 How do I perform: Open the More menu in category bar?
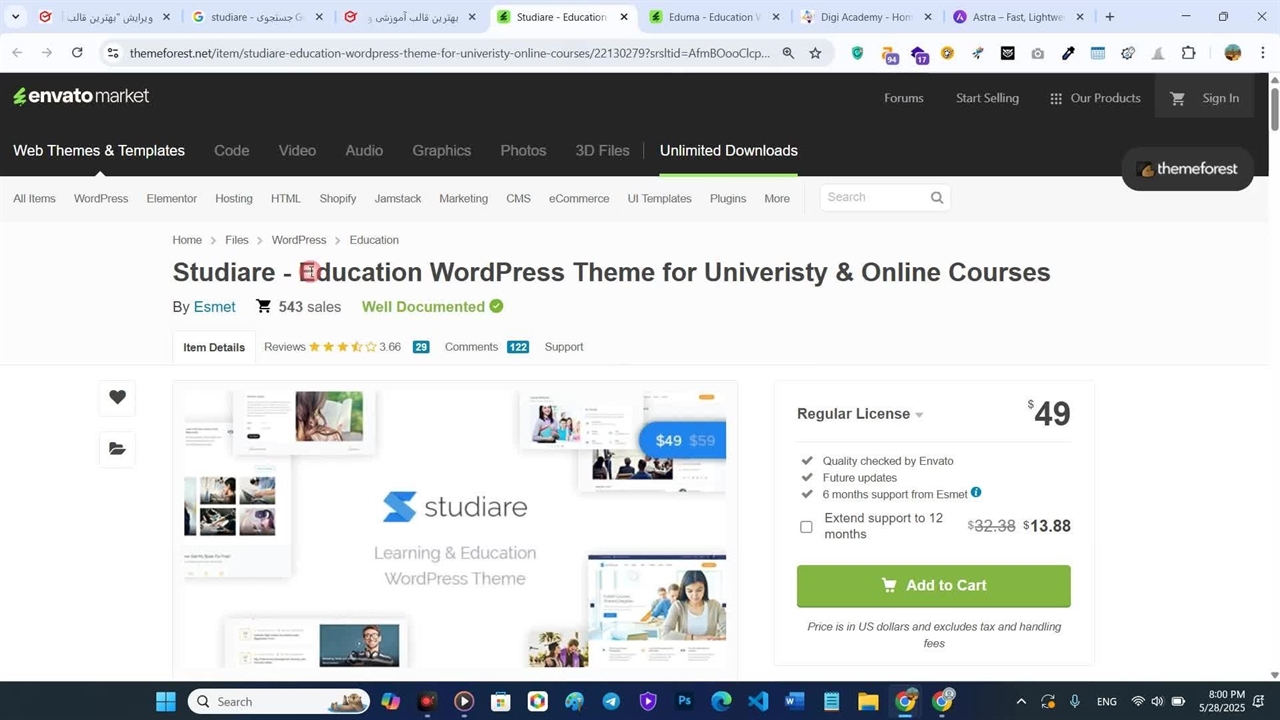pyautogui.click(x=776, y=198)
